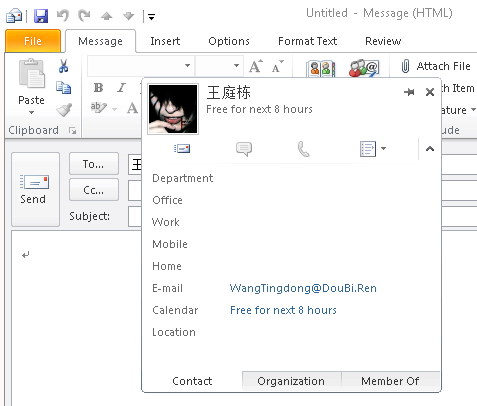Click the Cut scissors icon

pyautogui.click(x=63, y=66)
